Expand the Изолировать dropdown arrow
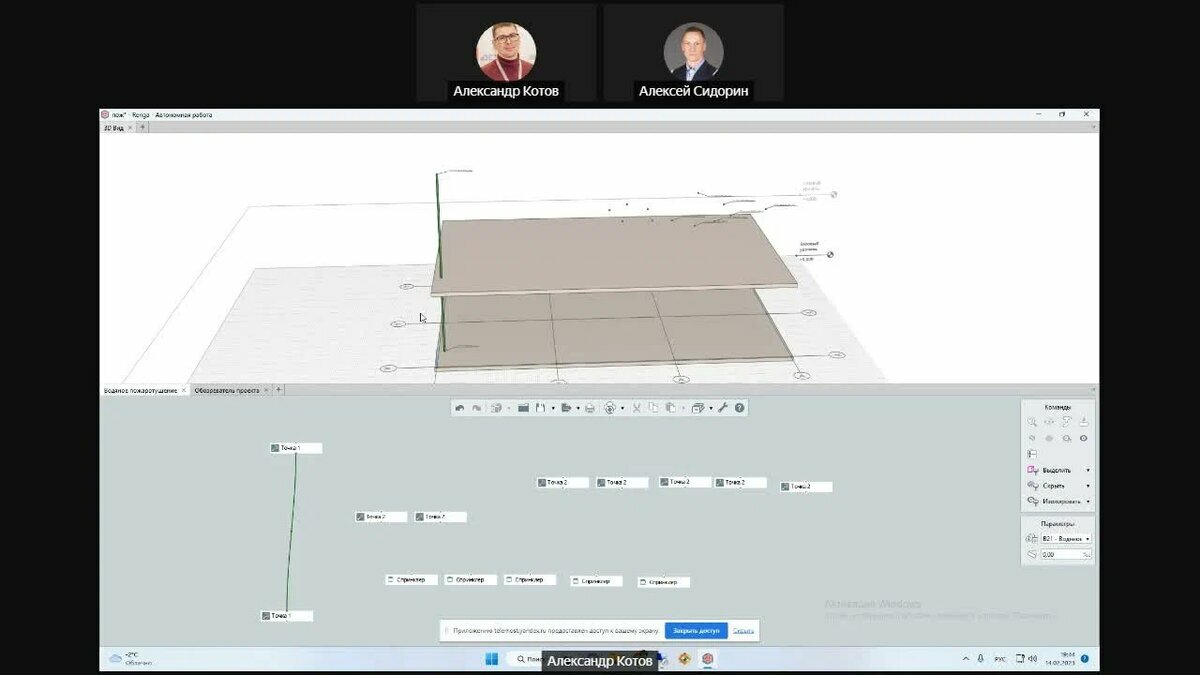 coord(1088,501)
